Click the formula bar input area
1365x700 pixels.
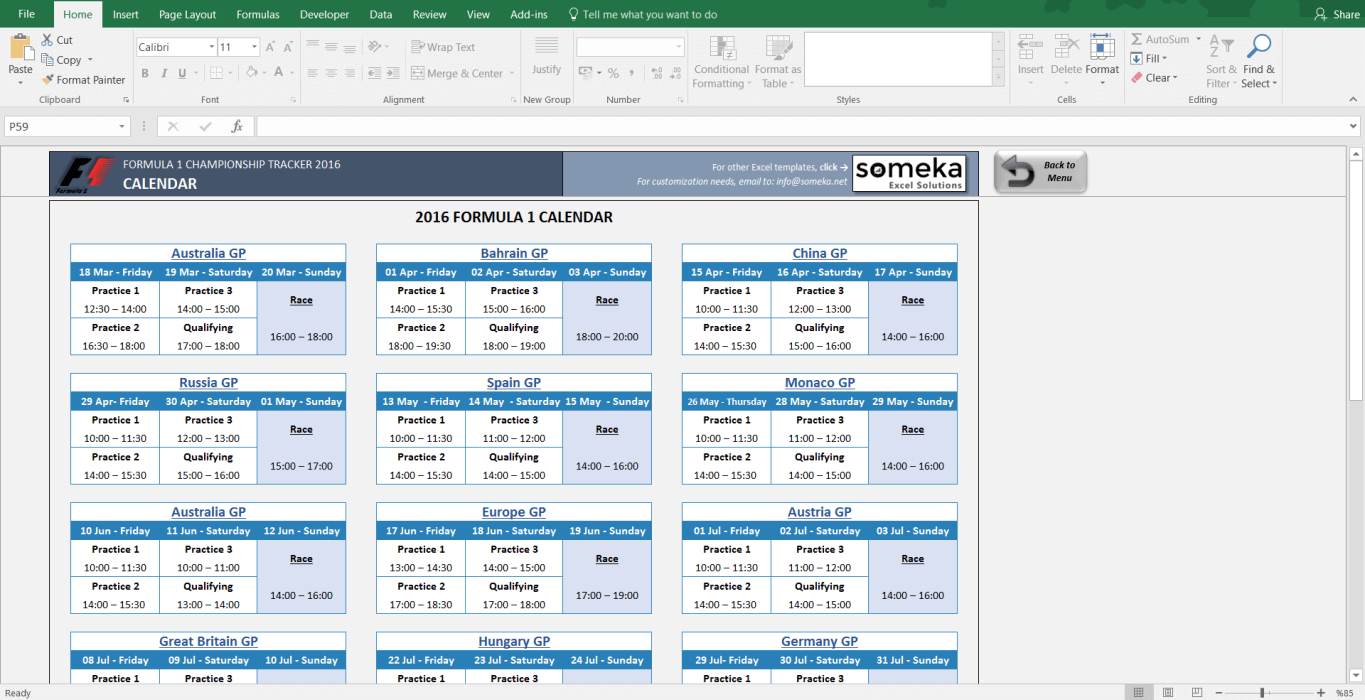point(800,127)
